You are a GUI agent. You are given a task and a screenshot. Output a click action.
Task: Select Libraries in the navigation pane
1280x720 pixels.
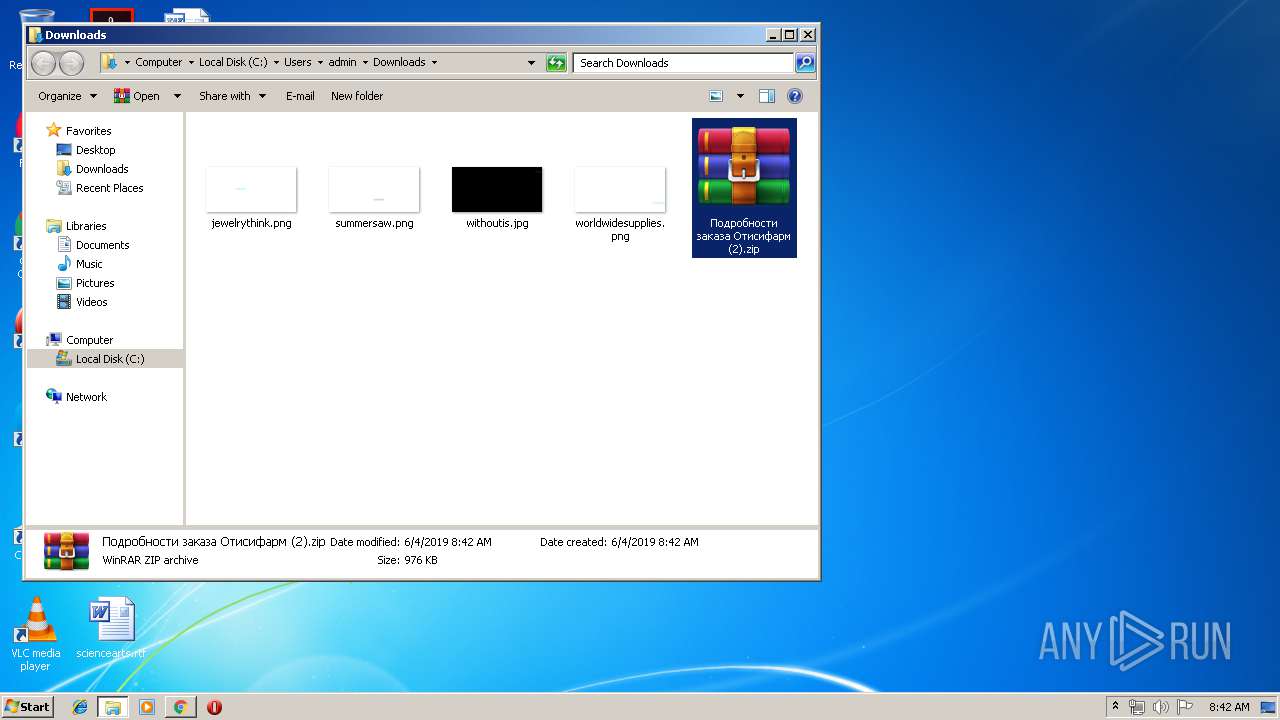86,226
